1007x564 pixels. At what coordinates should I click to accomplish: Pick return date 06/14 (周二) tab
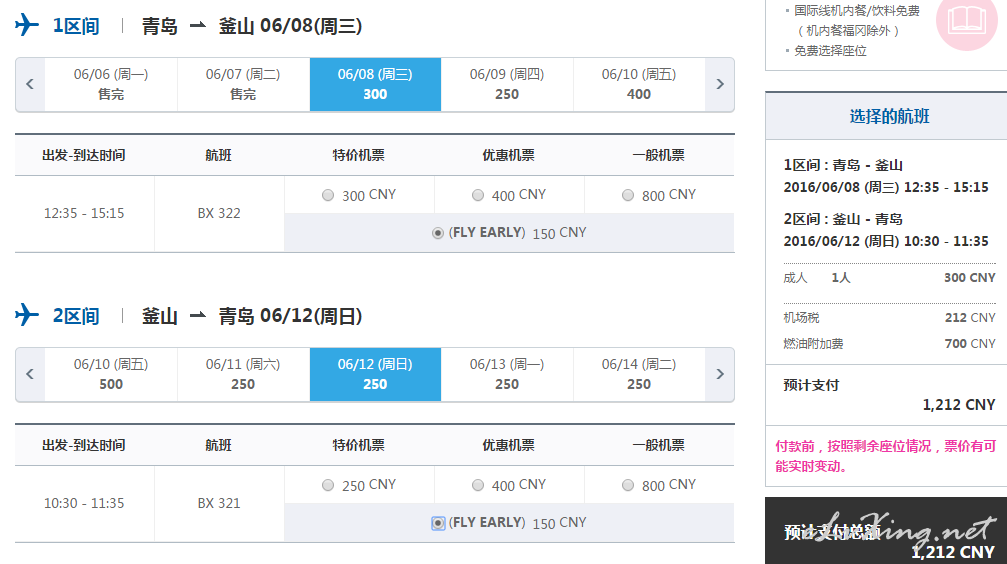[639, 374]
